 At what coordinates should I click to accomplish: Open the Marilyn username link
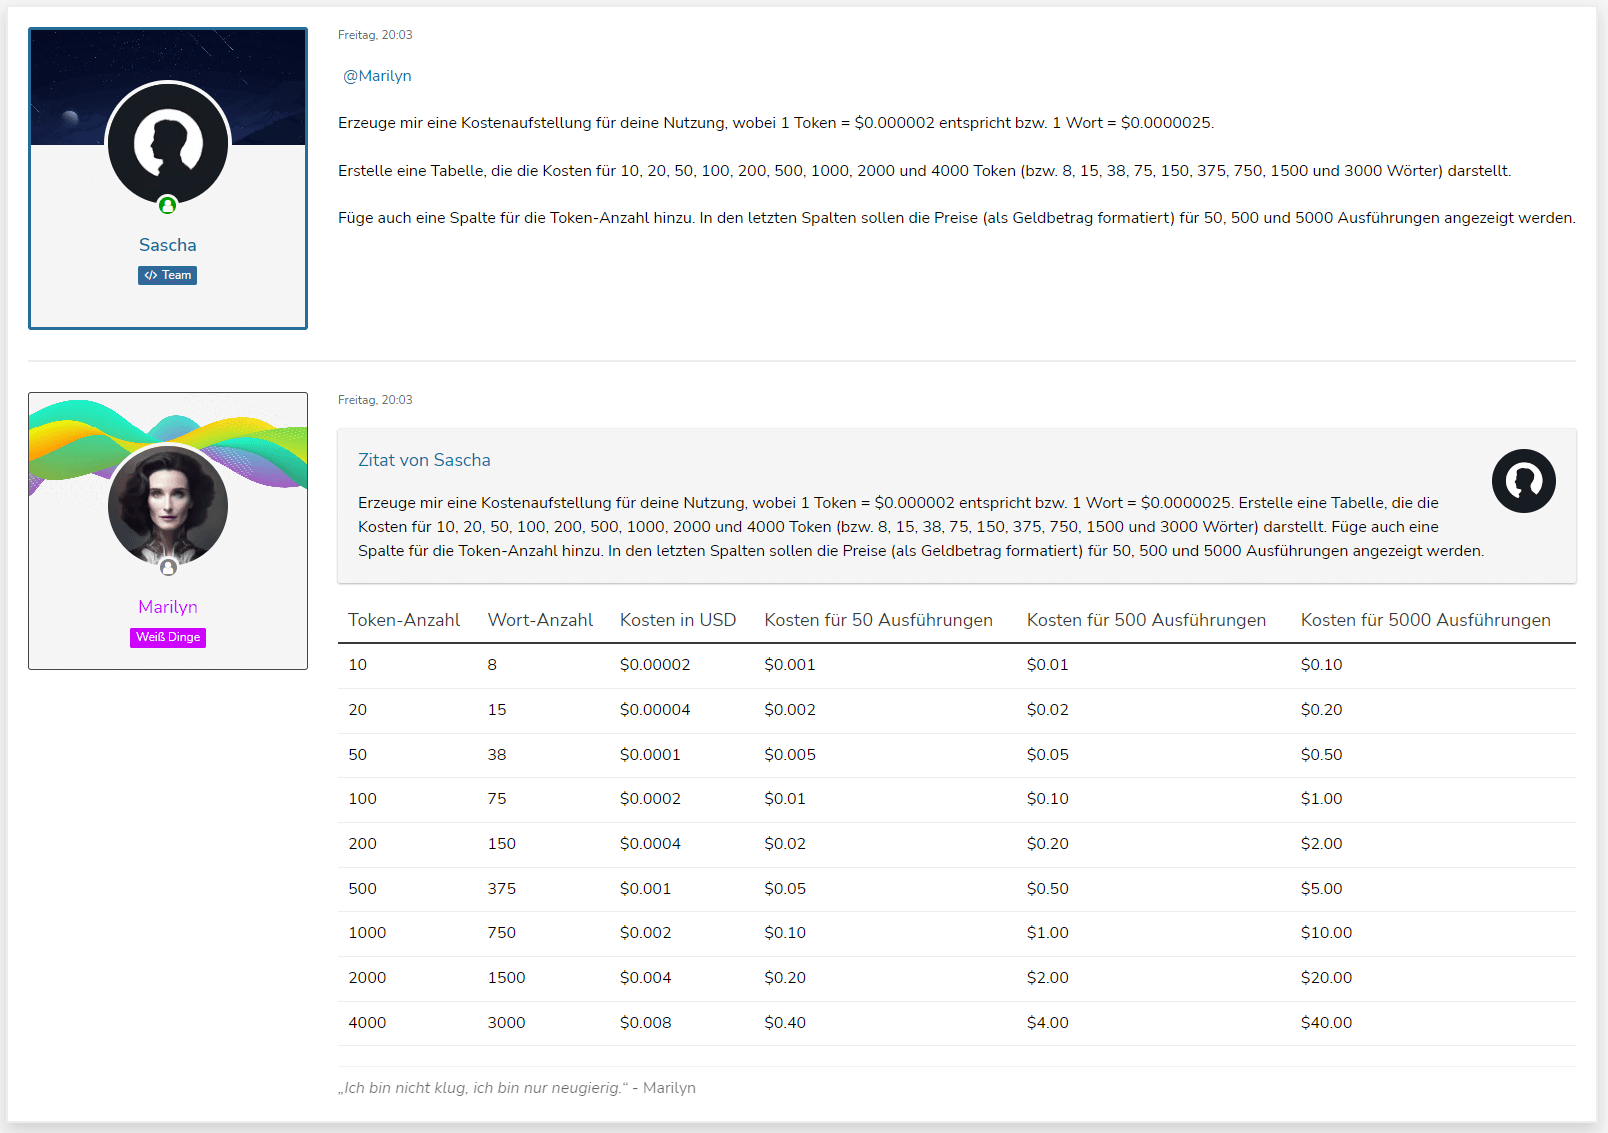(168, 607)
